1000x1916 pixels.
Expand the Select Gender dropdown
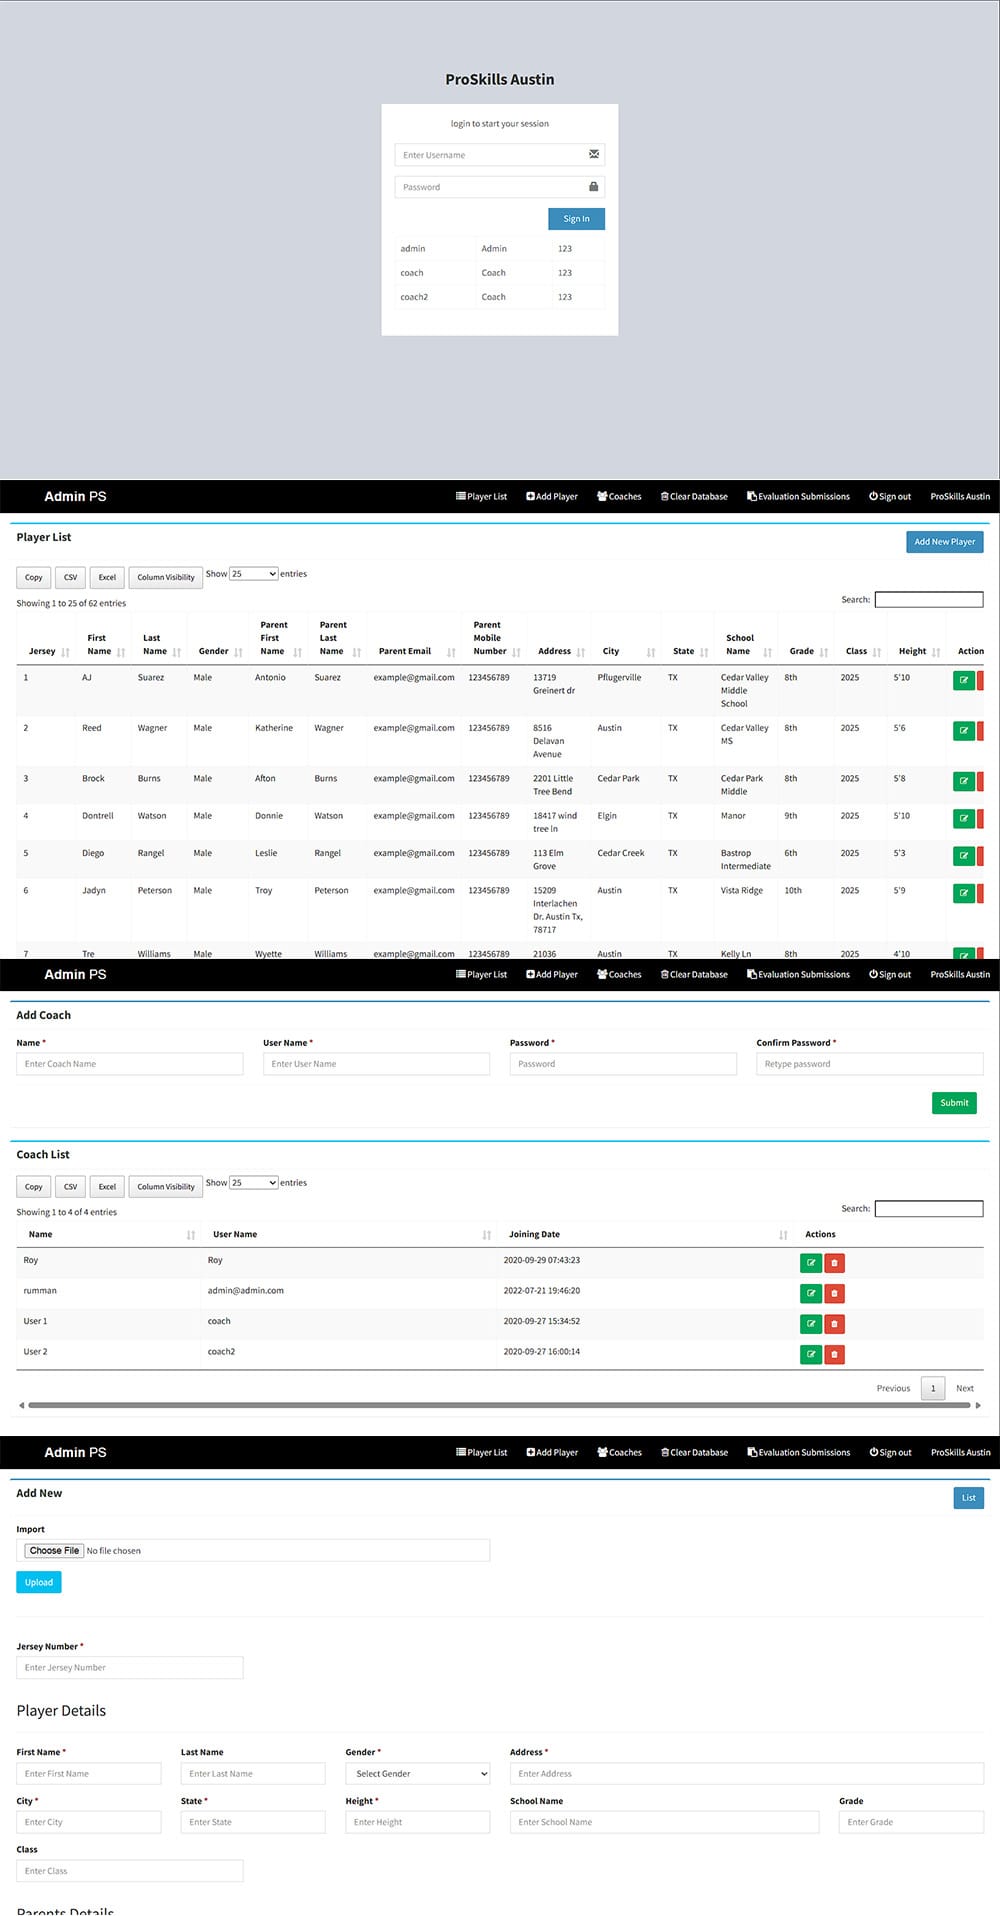417,1774
